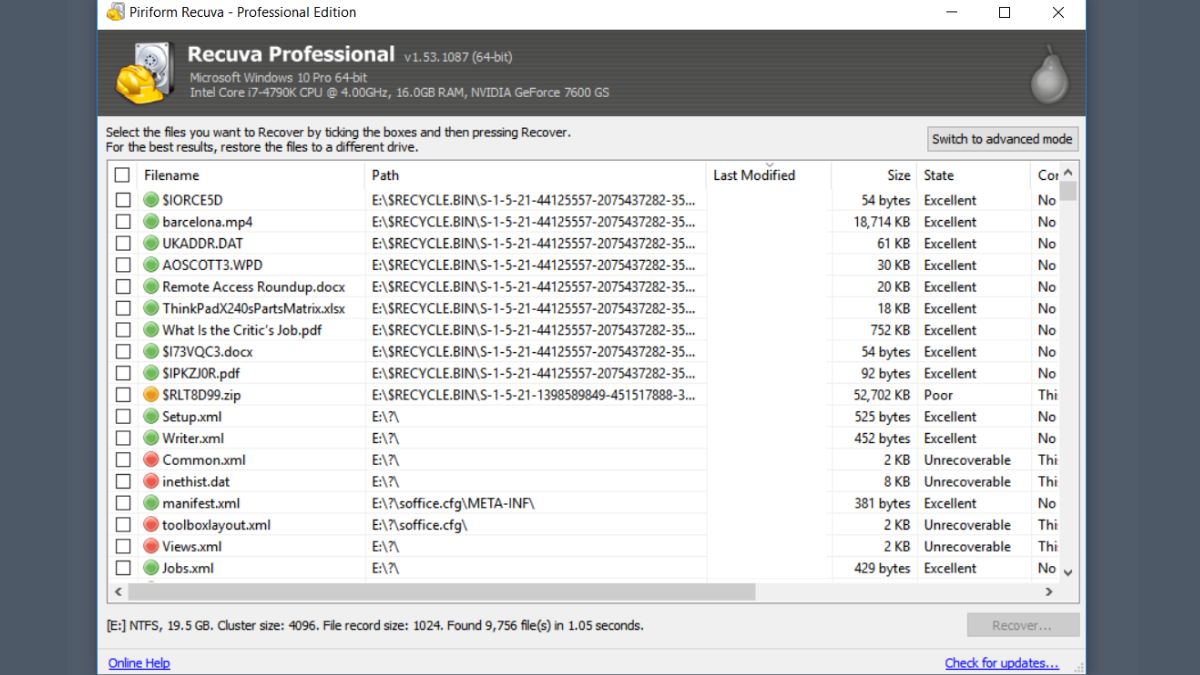This screenshot has width=1200, height=675.
Task: Click green status dot for Jobs.xml
Action: [x=152, y=568]
